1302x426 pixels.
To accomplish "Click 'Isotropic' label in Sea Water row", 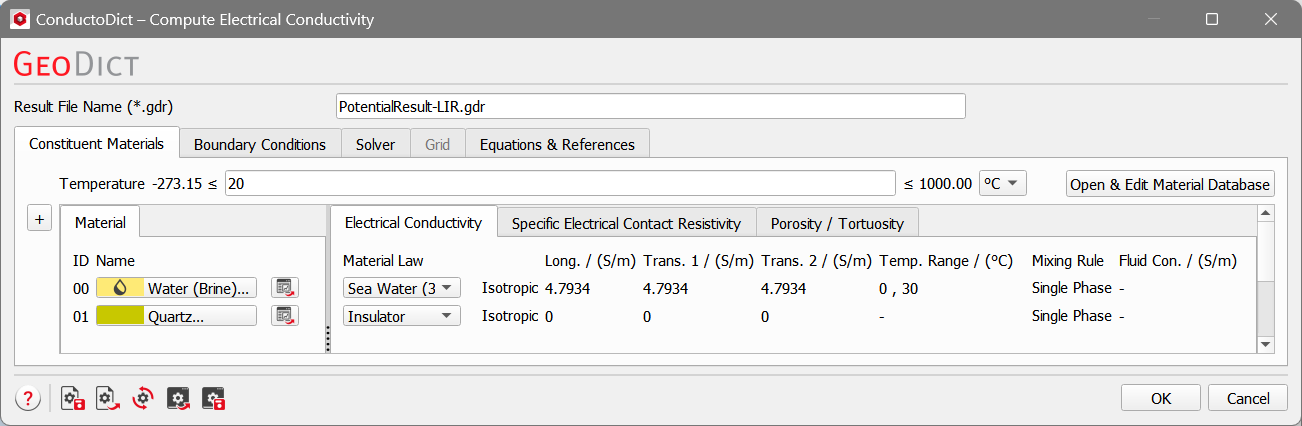I will pyautogui.click(x=510, y=288).
